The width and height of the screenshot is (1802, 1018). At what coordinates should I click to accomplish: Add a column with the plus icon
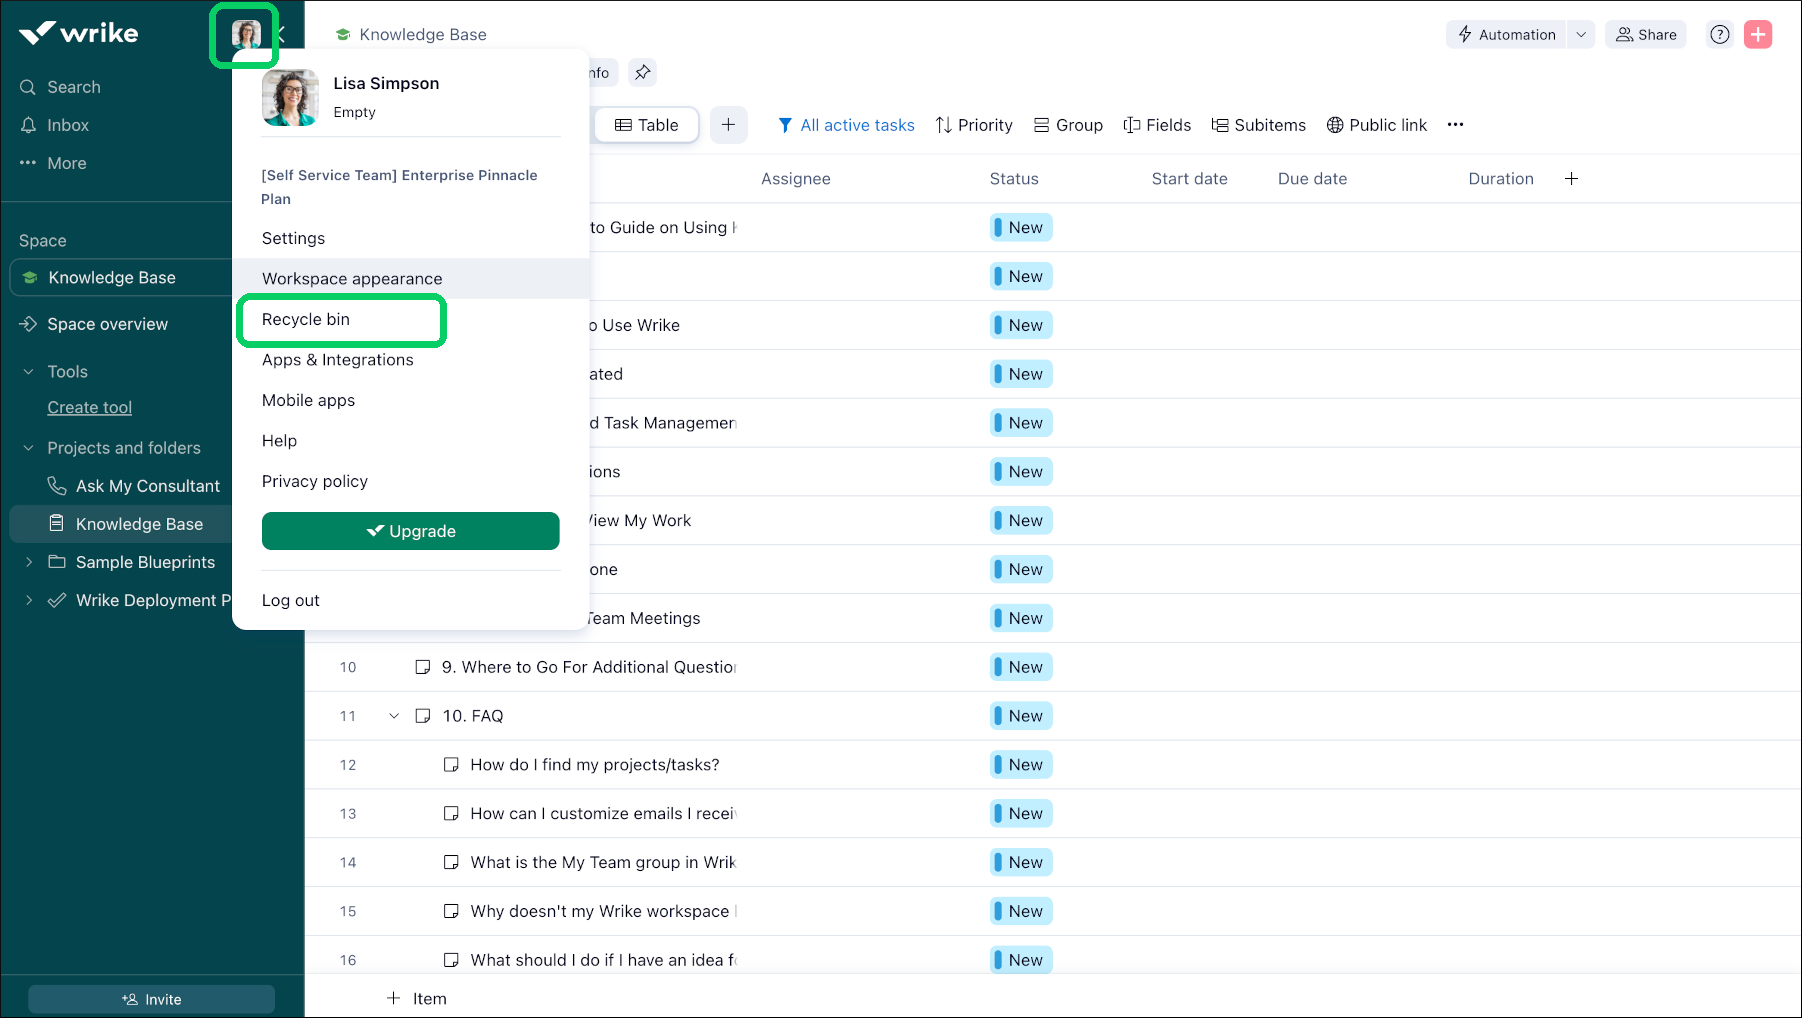pyautogui.click(x=1571, y=179)
